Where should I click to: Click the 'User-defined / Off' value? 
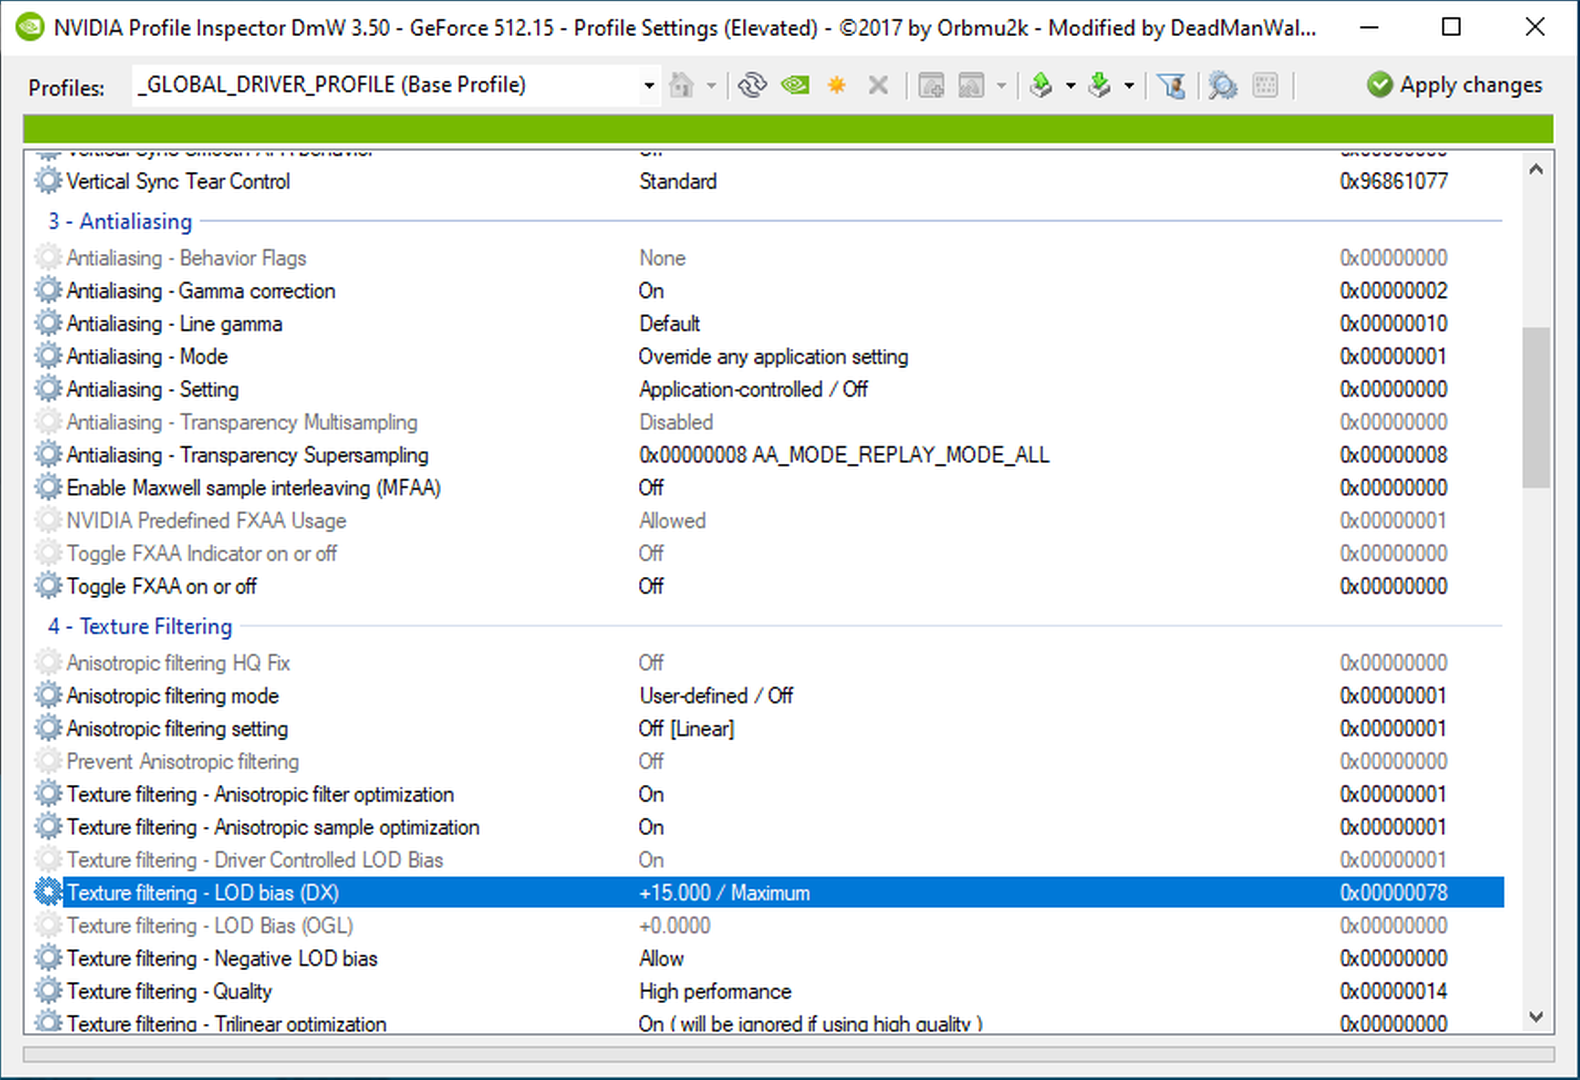point(716,695)
